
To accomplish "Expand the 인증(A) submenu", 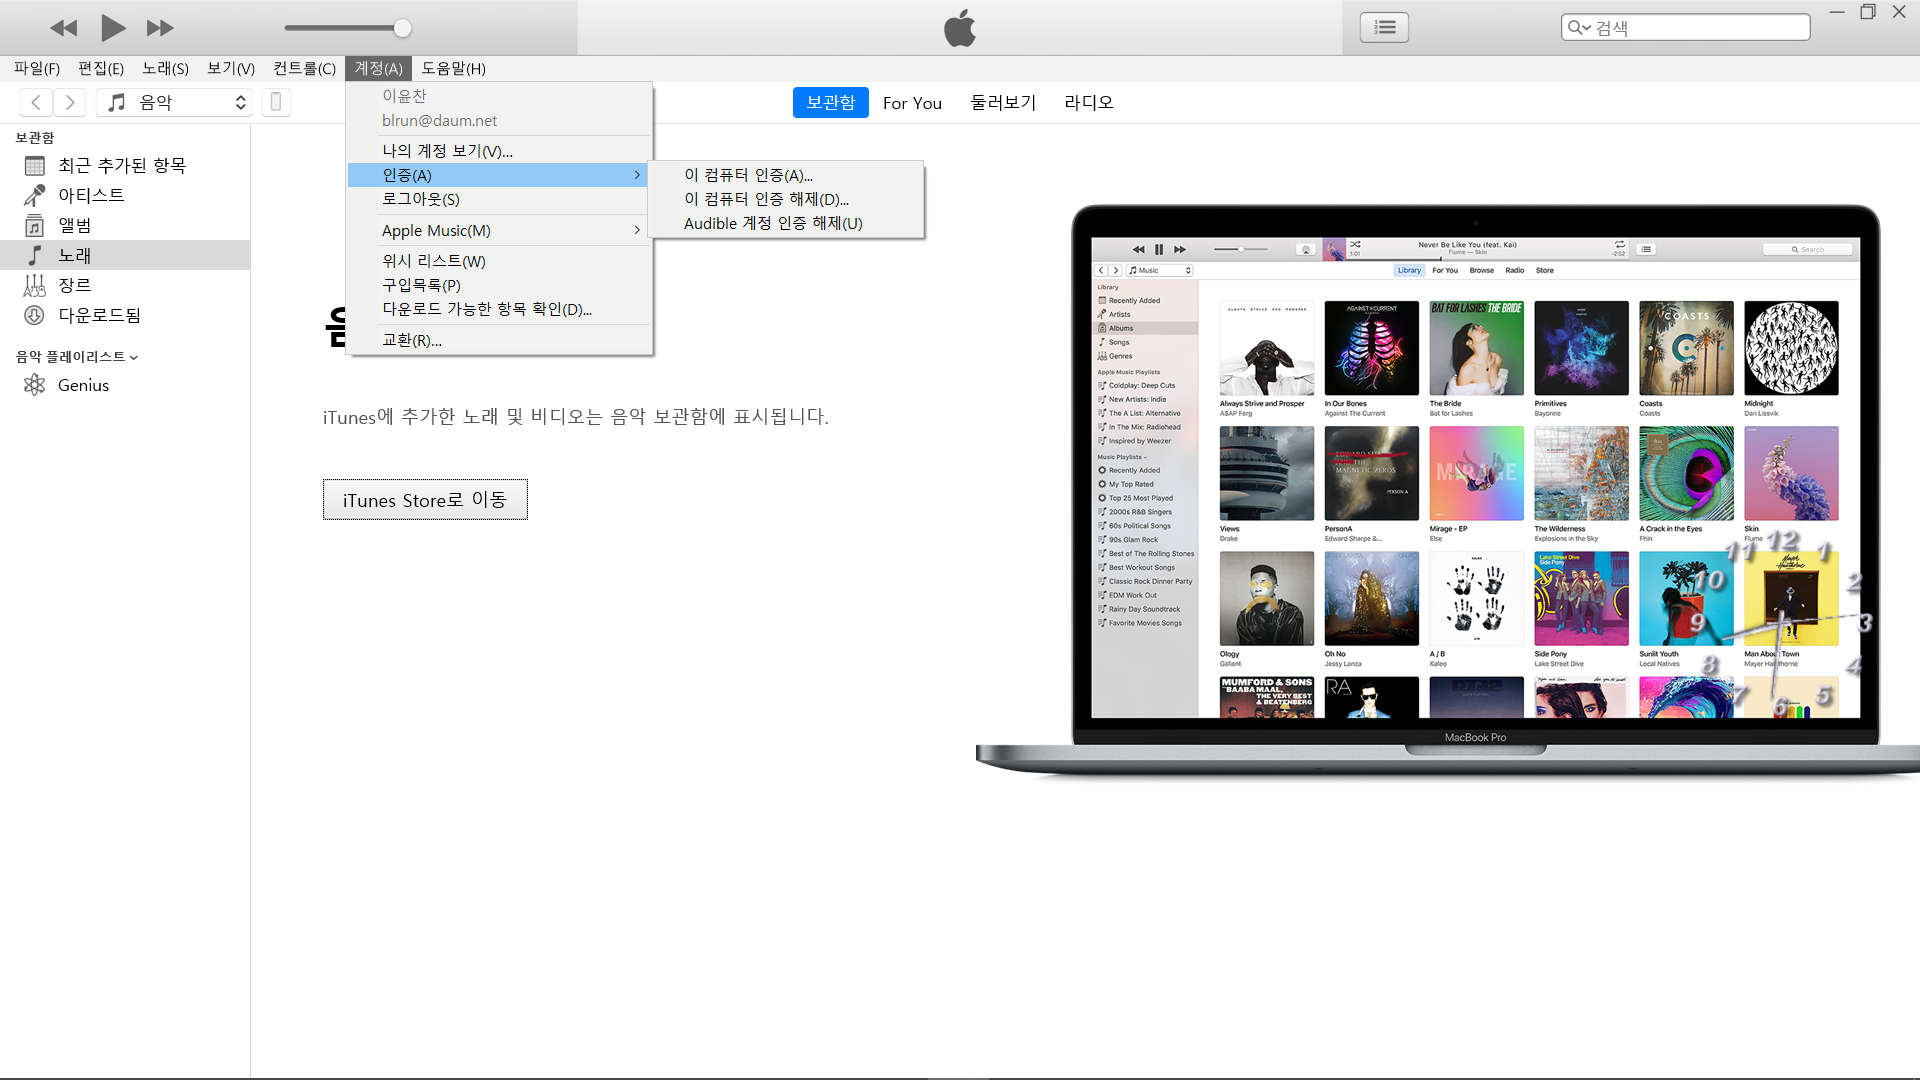I will click(x=499, y=175).
